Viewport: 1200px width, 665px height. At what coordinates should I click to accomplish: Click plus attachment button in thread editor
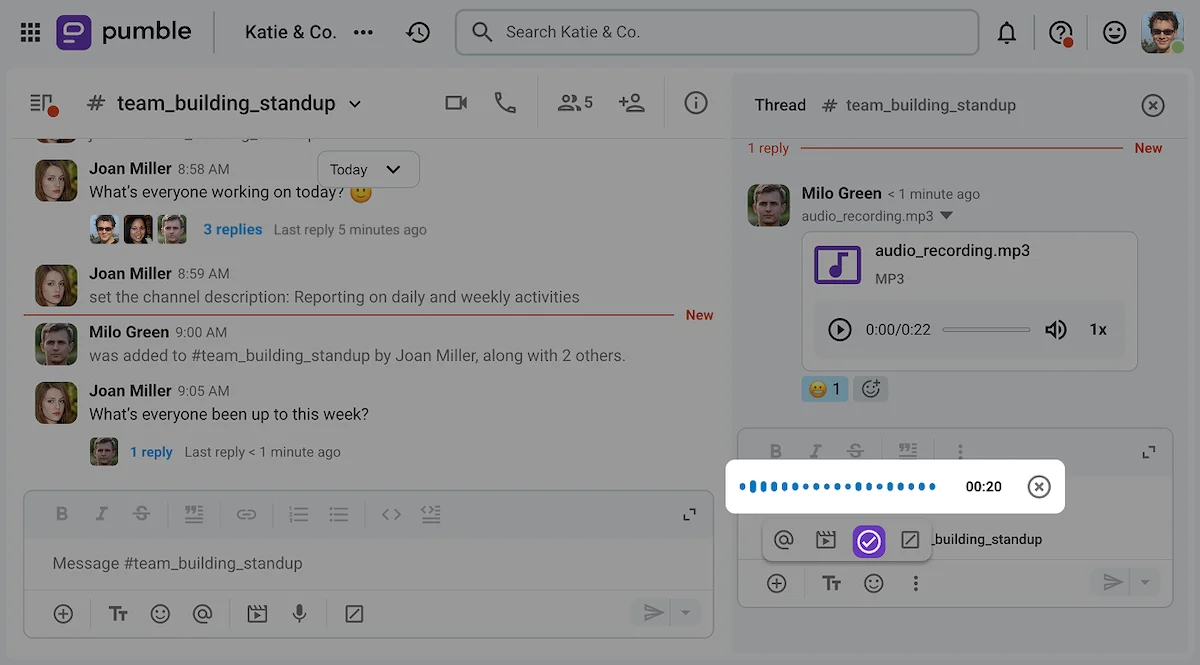click(777, 583)
